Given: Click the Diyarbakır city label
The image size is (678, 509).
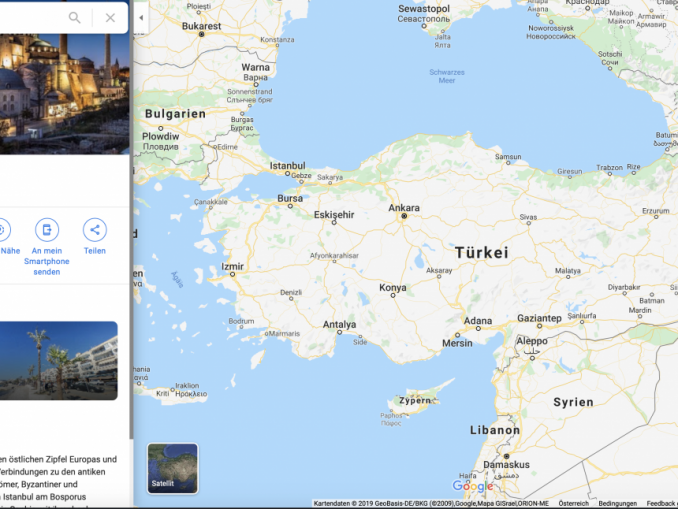Looking at the screenshot, I should [x=624, y=287].
